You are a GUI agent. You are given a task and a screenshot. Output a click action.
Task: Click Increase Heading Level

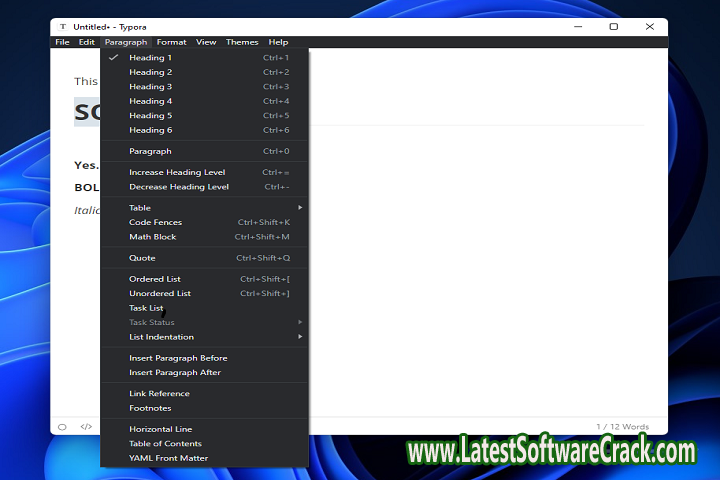(177, 172)
